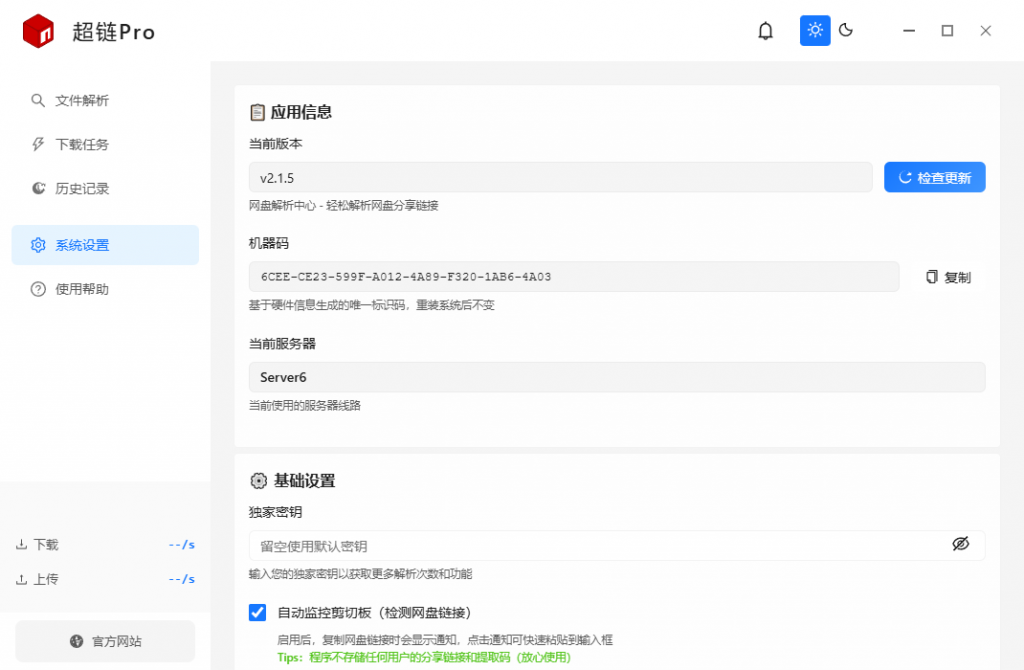The height and width of the screenshot is (670, 1024).
Task: Switch to light mode sun icon
Action: point(815,31)
